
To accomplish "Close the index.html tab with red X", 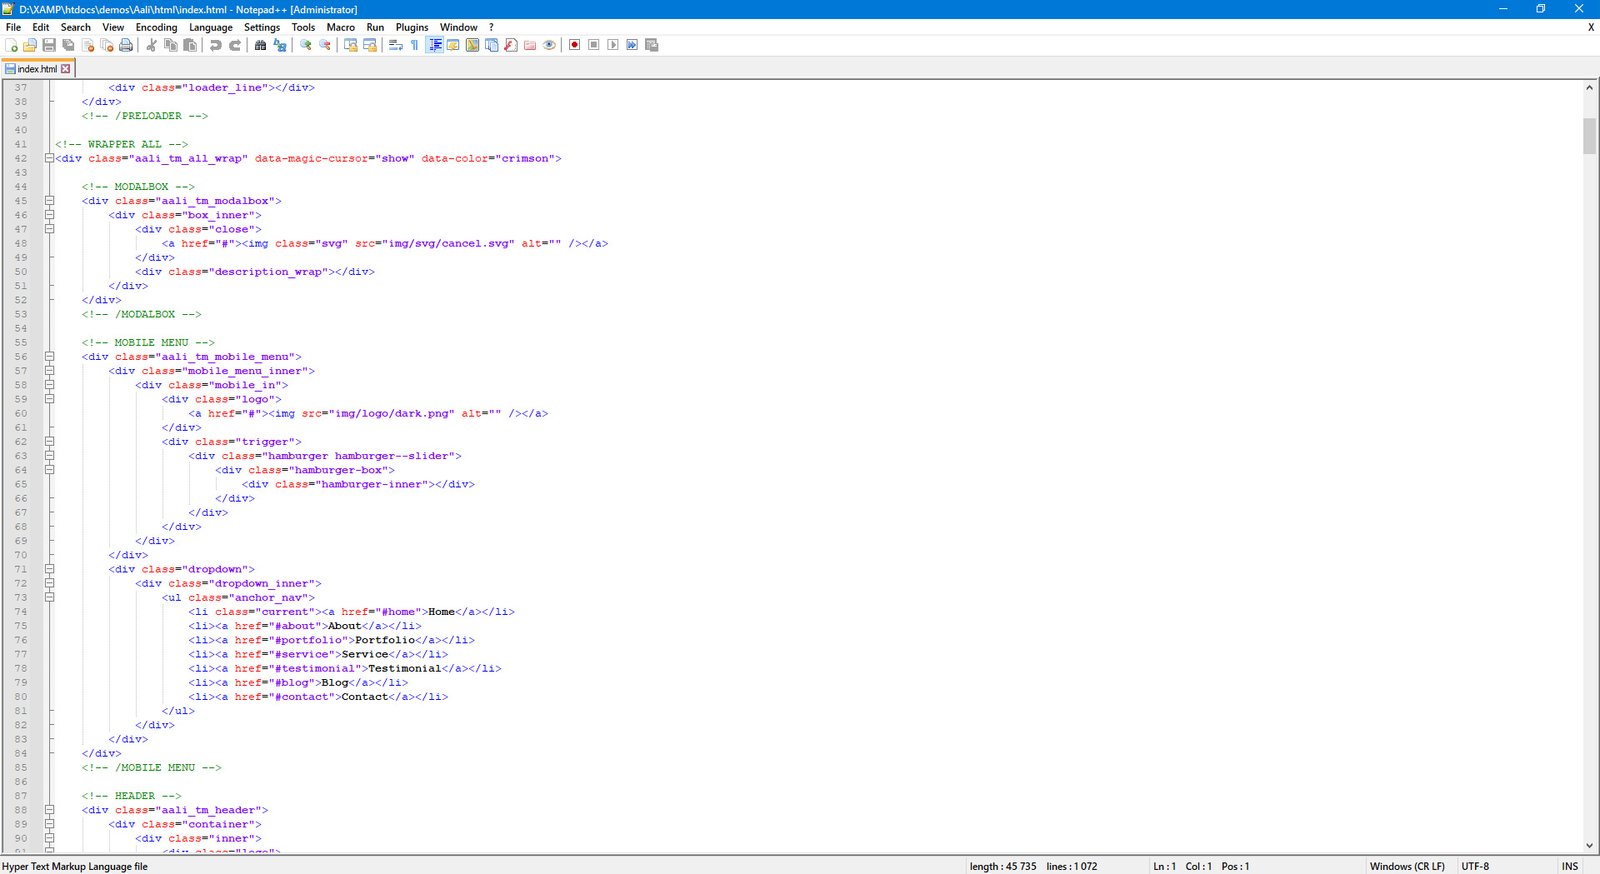I will click(x=66, y=69).
